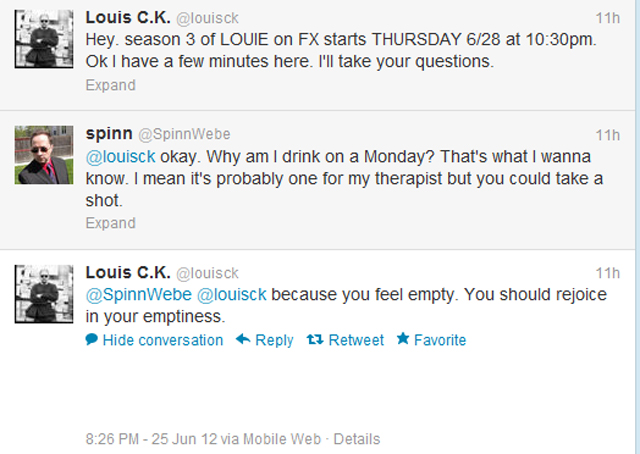This screenshot has height=454, width=640.
Task: Open the Louis C.K. name in first tweet
Action: (x=127, y=18)
